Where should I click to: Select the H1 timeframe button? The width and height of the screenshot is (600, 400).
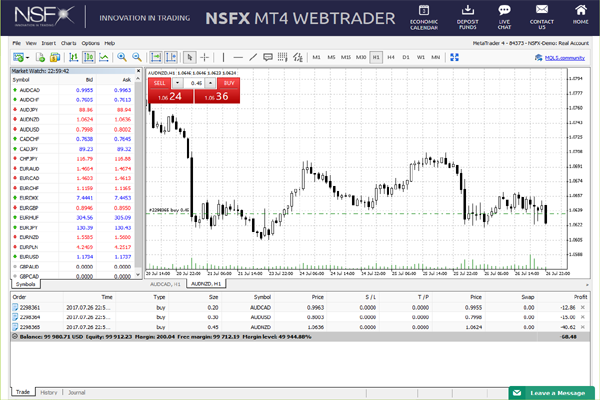point(376,57)
